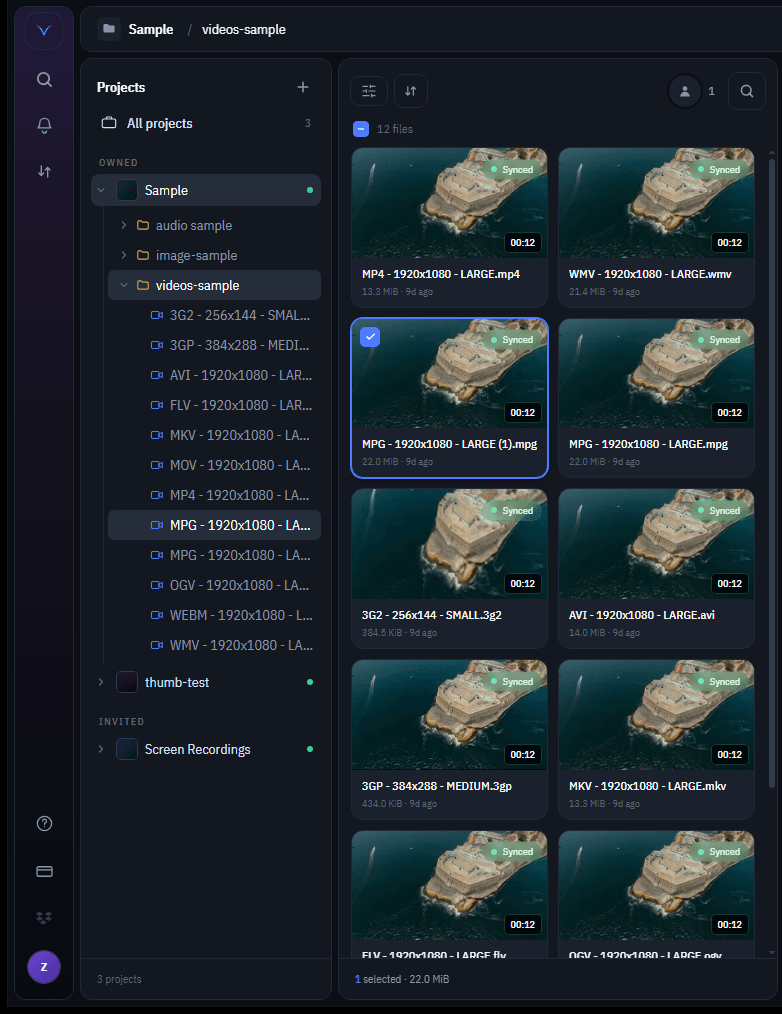Screen dimensions: 782x1014
Task: Click '12 files' count label
Action: click(395, 129)
